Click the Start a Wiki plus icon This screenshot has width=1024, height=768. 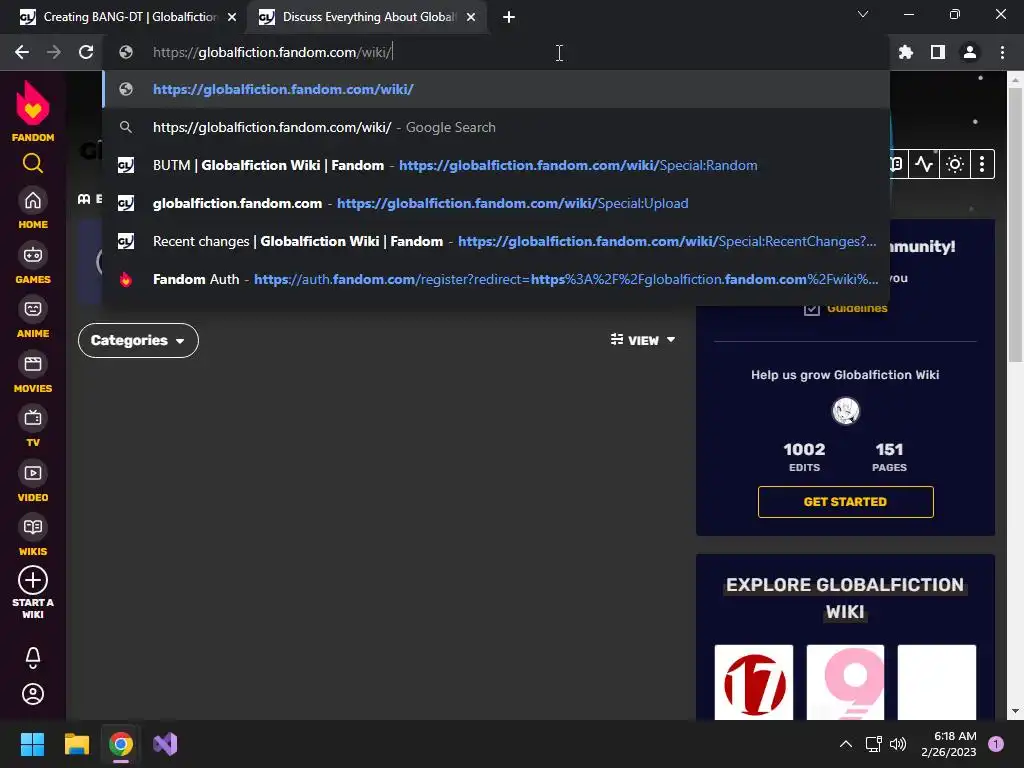click(33, 580)
